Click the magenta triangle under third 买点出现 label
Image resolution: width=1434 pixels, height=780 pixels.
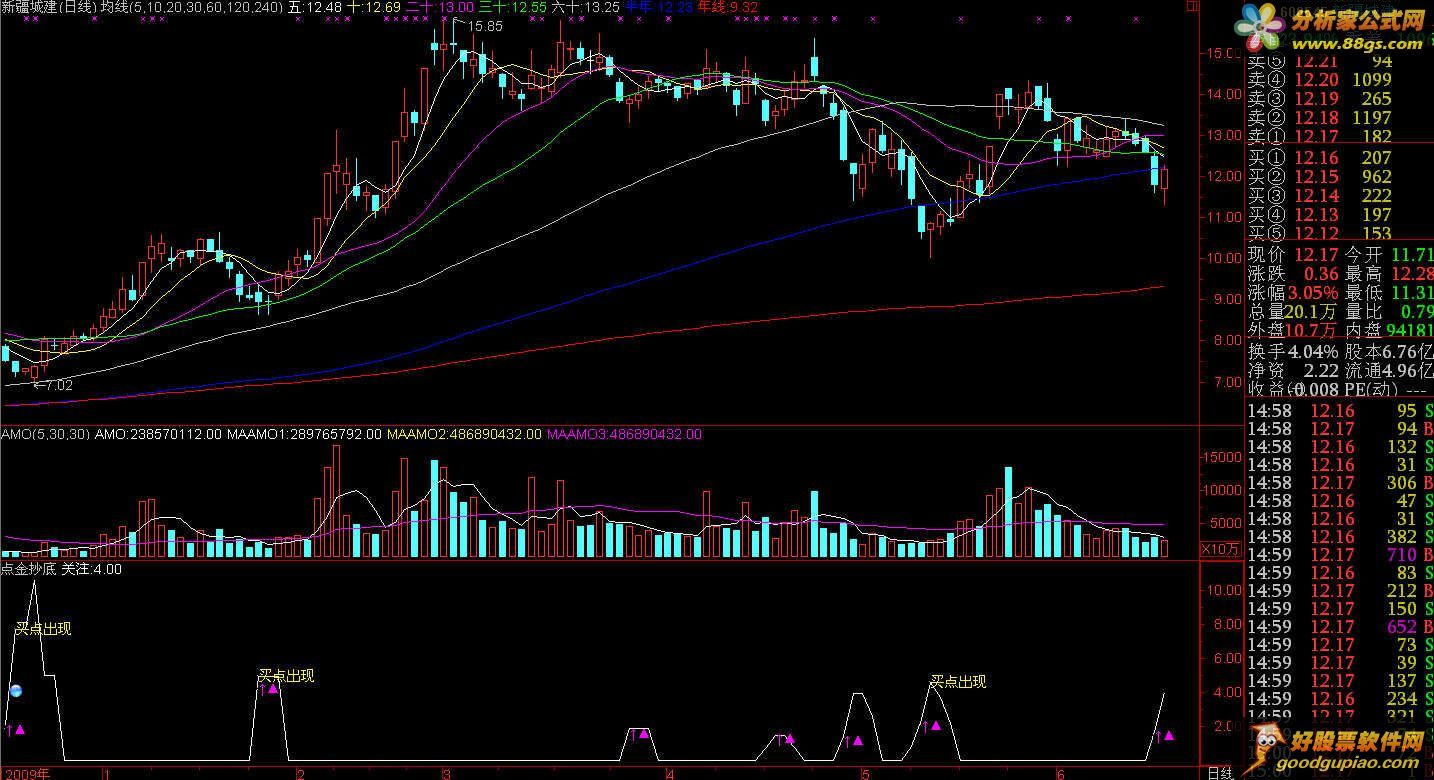pos(936,725)
